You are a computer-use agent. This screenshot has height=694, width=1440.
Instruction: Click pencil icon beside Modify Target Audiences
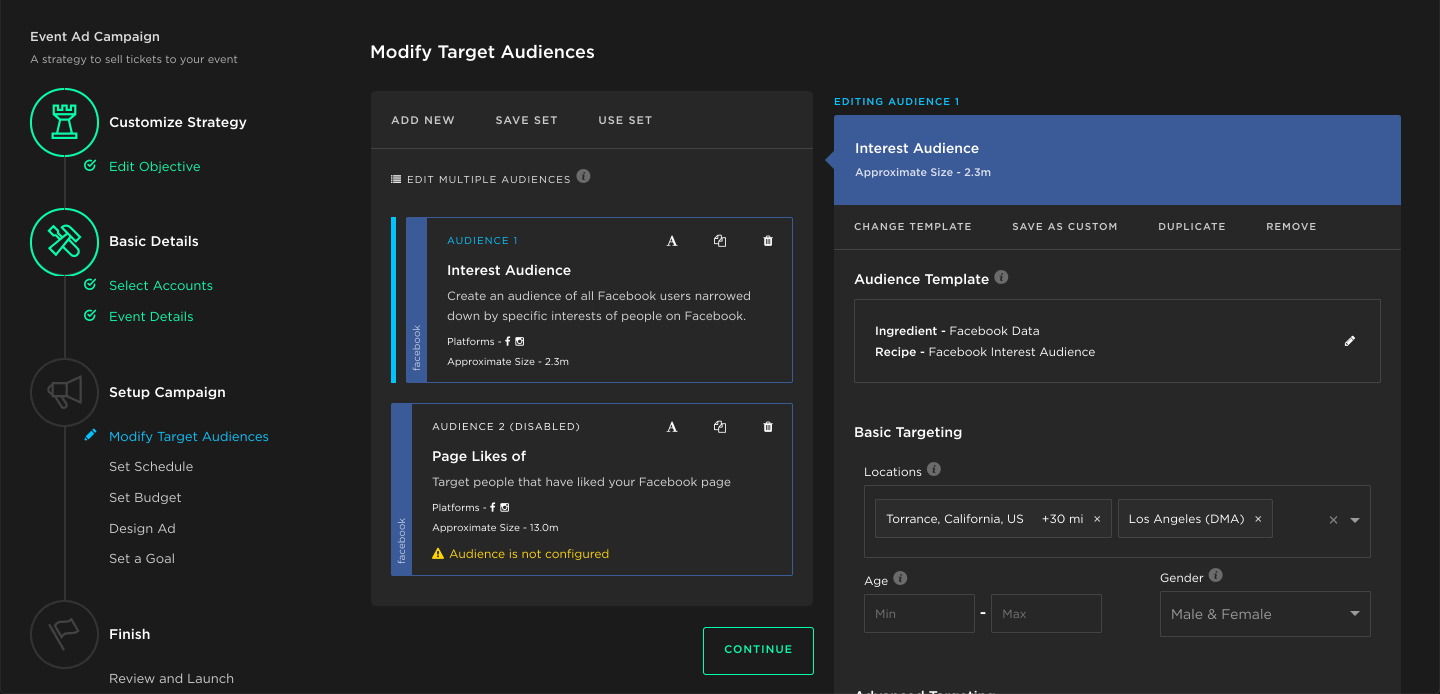91,435
